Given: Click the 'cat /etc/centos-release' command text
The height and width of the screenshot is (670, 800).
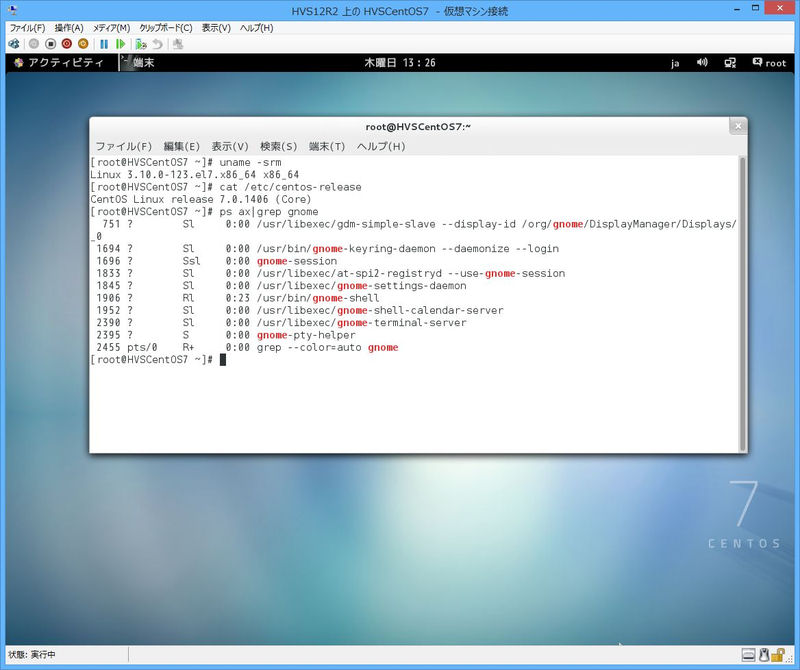Looking at the screenshot, I should pos(290,187).
